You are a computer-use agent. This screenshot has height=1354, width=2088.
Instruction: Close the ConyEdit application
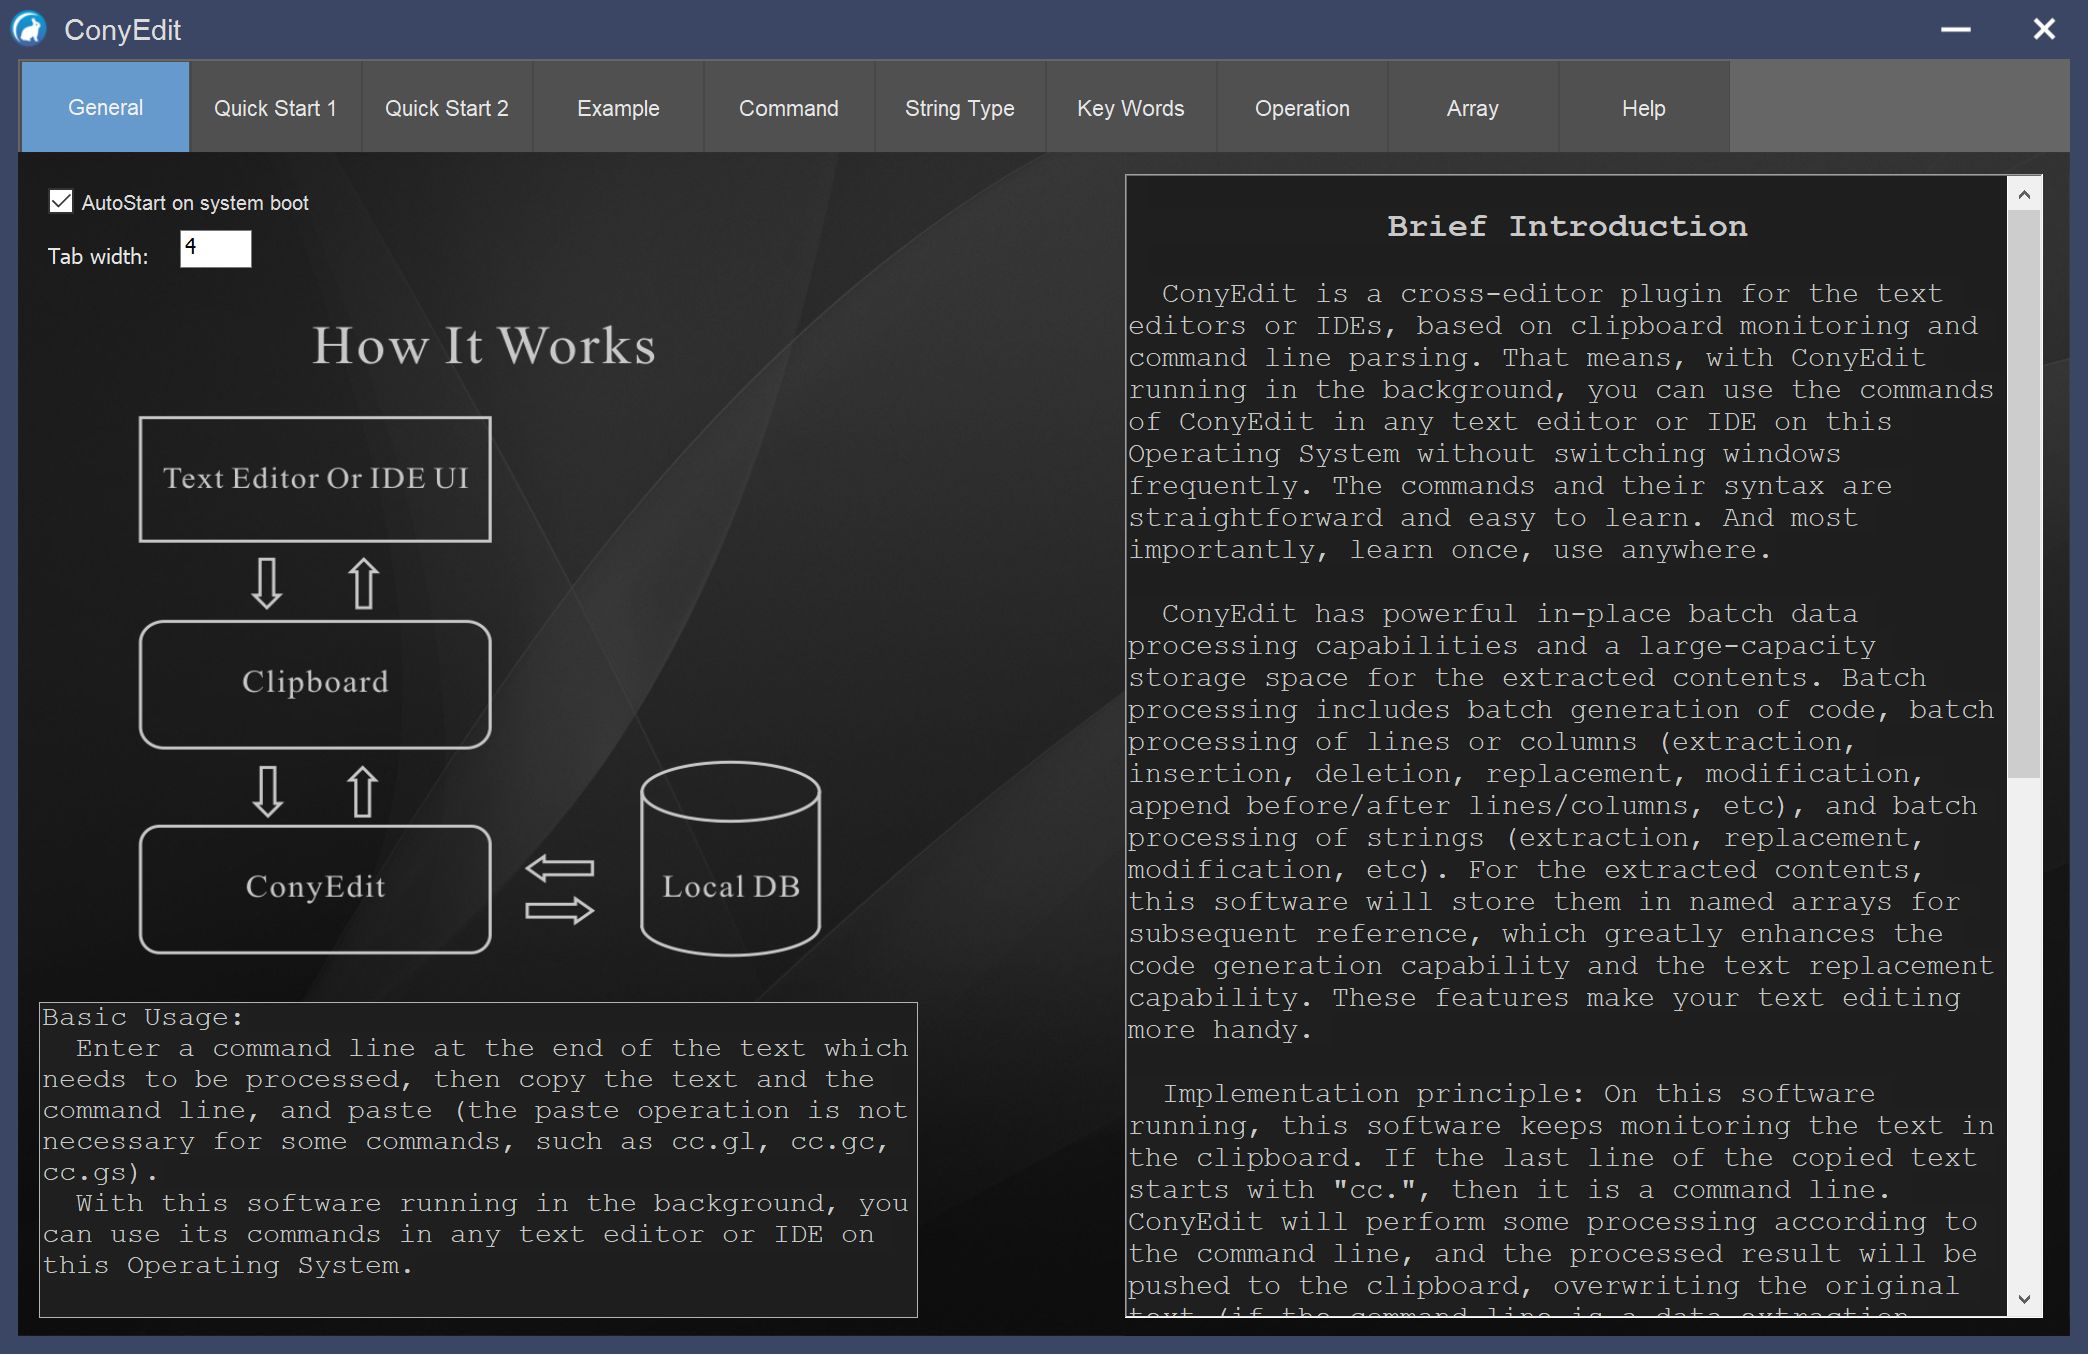2043,29
